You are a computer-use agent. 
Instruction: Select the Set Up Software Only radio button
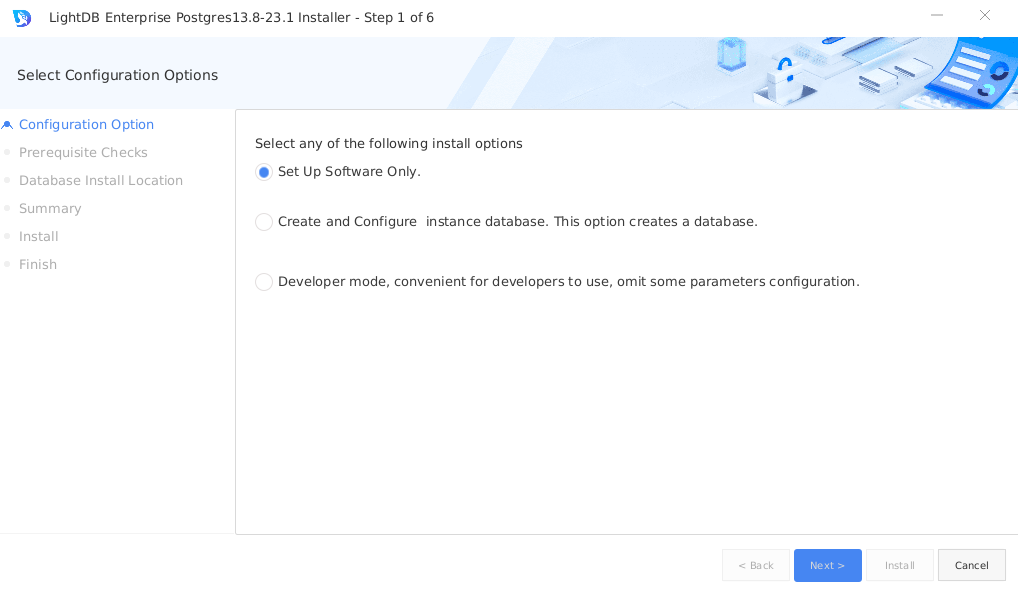tap(264, 172)
